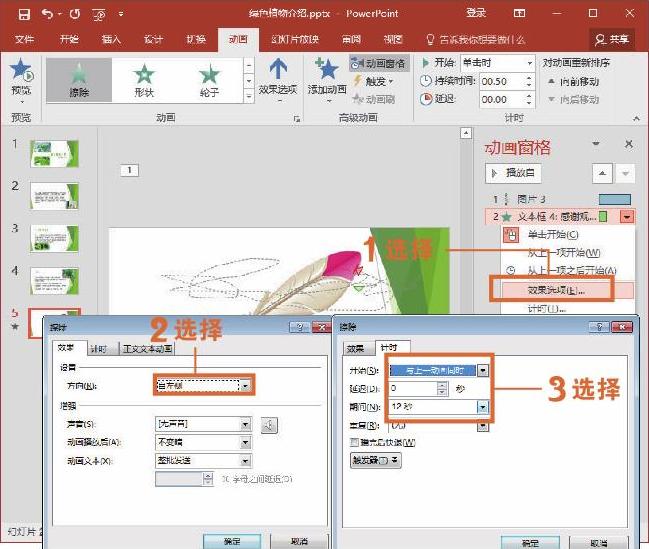
Task: Click the 持续时间 field showing 00.50
Action: point(501,81)
